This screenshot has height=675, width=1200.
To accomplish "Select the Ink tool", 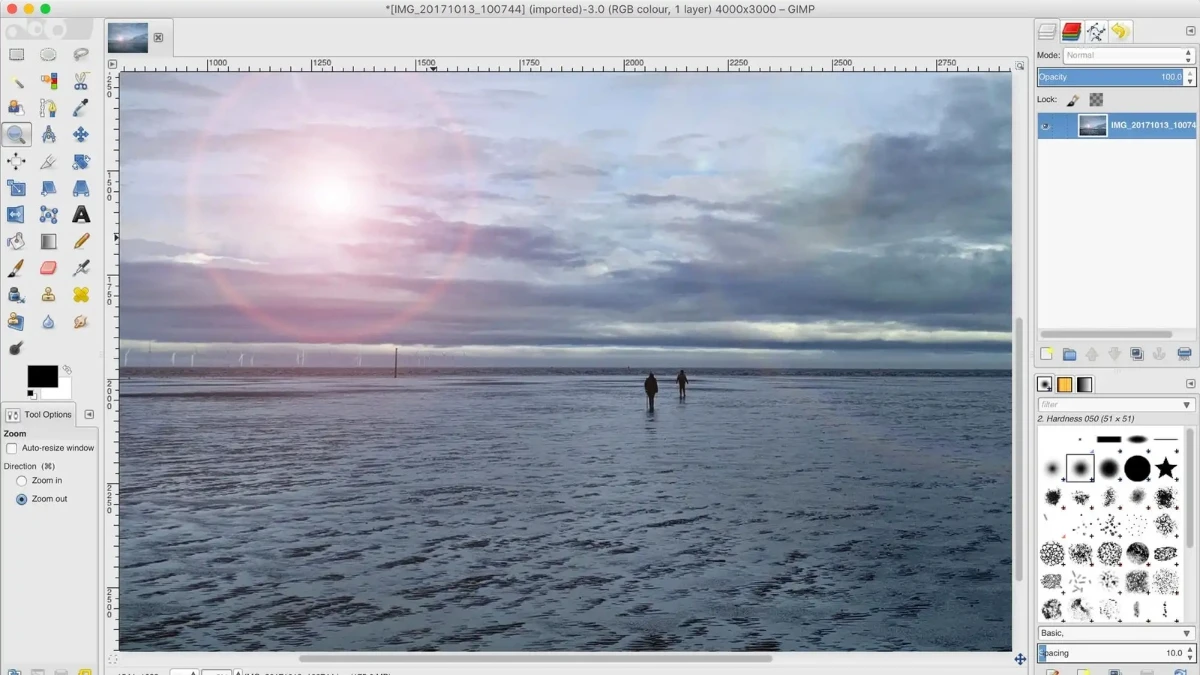I will click(16, 295).
